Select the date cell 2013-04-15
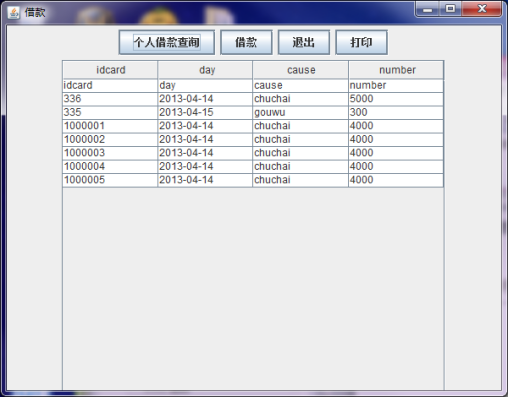508x398 pixels. (x=205, y=113)
